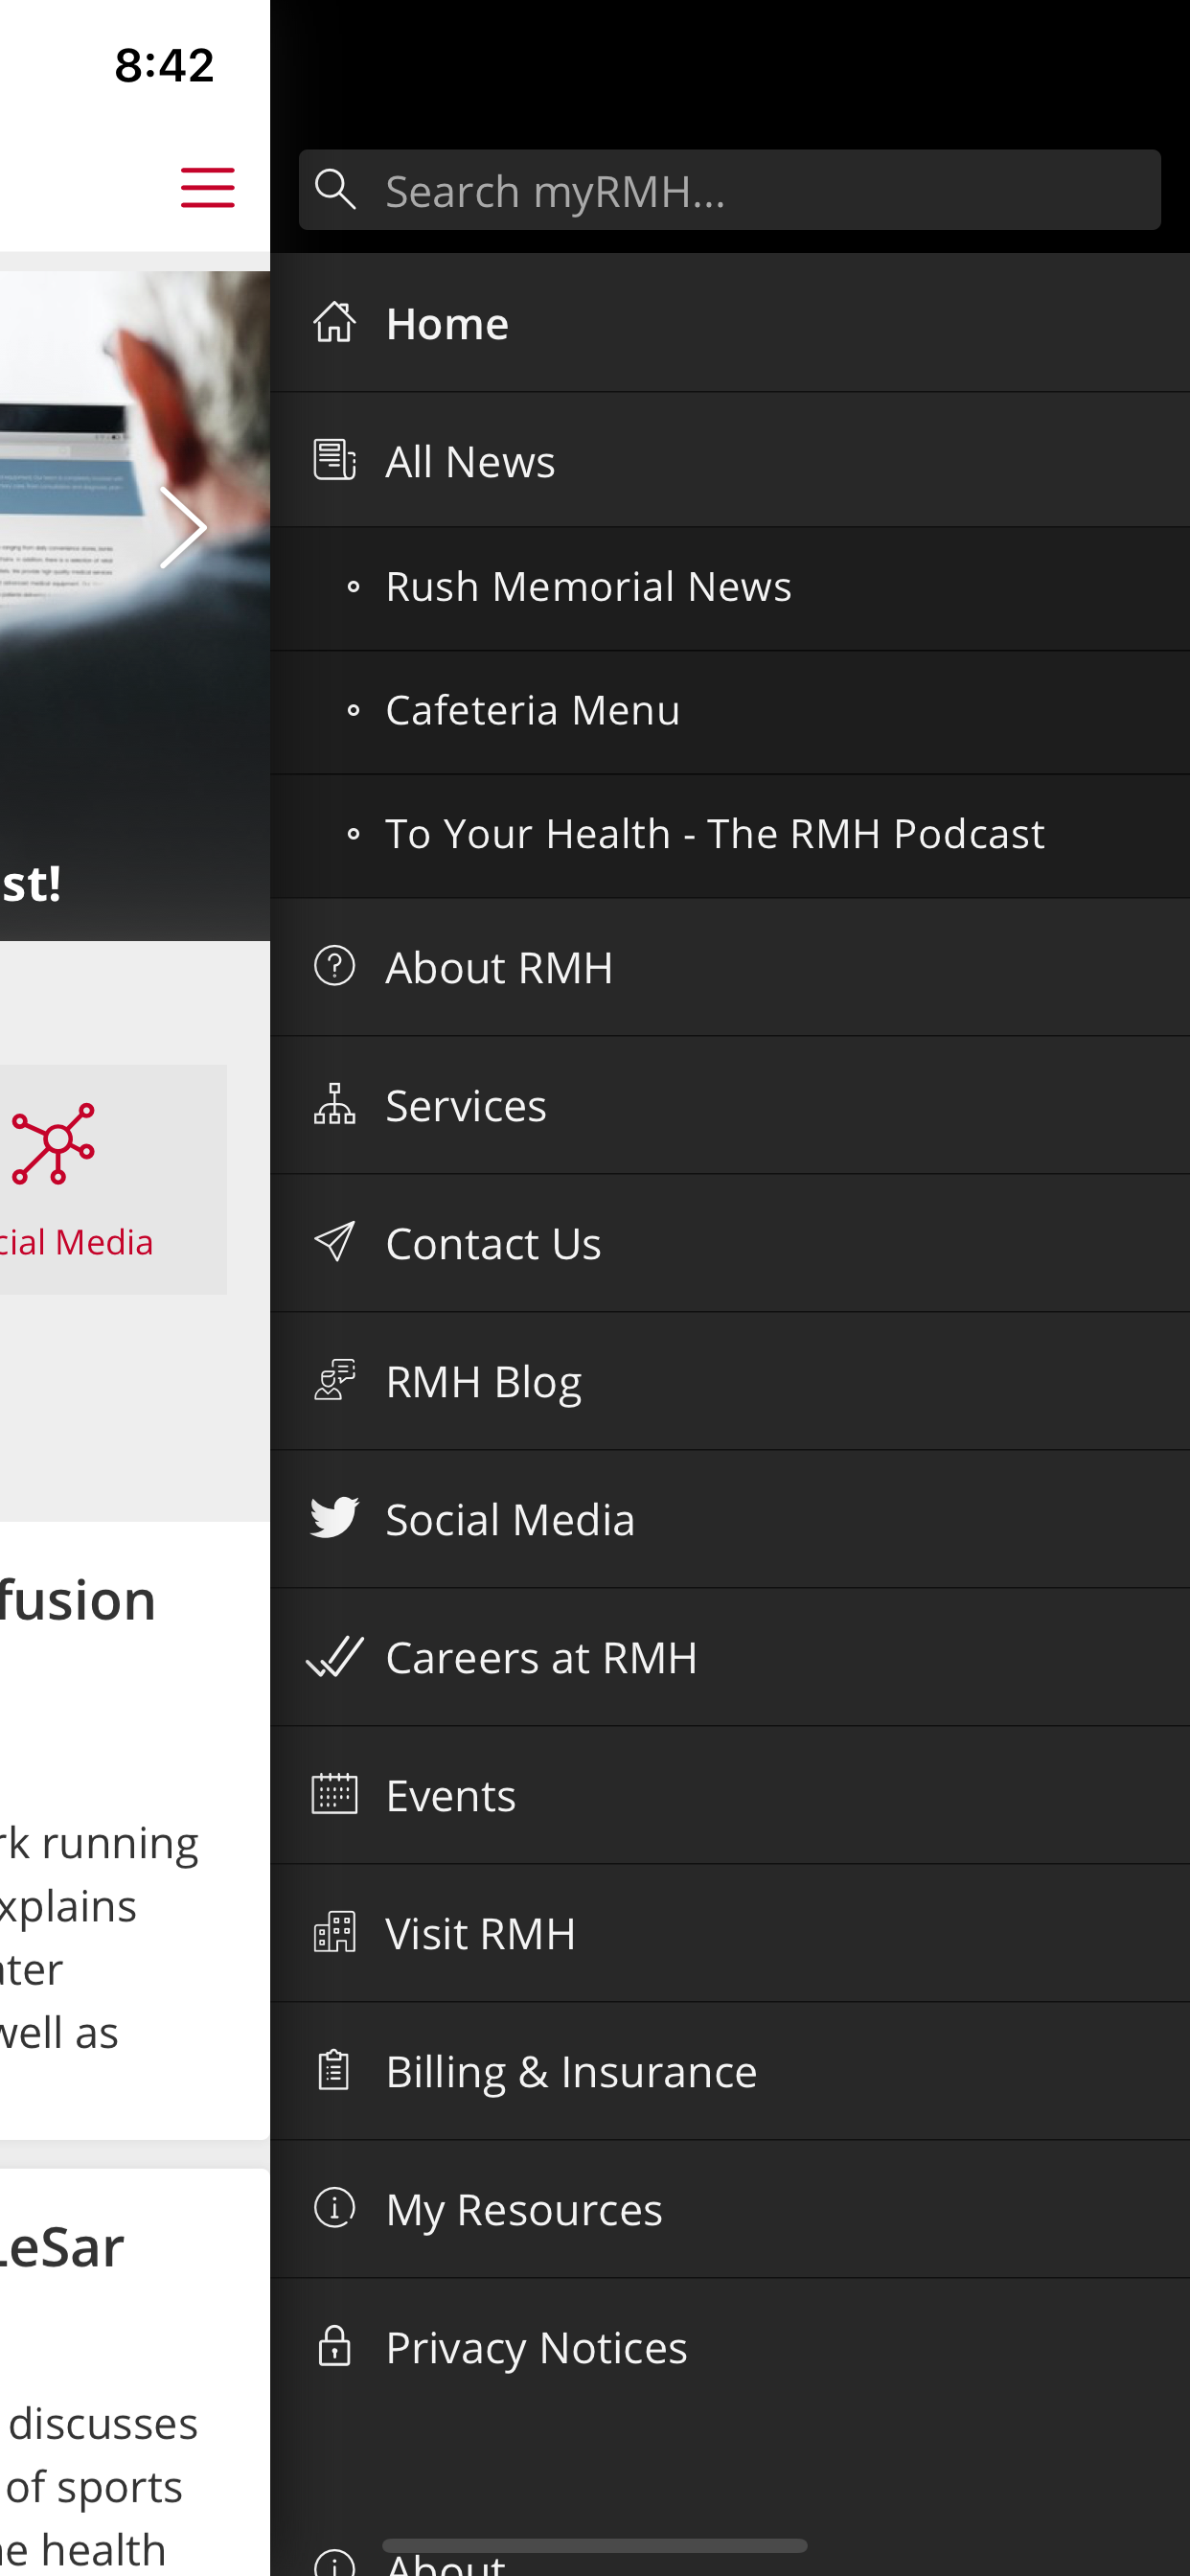Tap the padlock icon beside Privacy Notices

point(334,2345)
